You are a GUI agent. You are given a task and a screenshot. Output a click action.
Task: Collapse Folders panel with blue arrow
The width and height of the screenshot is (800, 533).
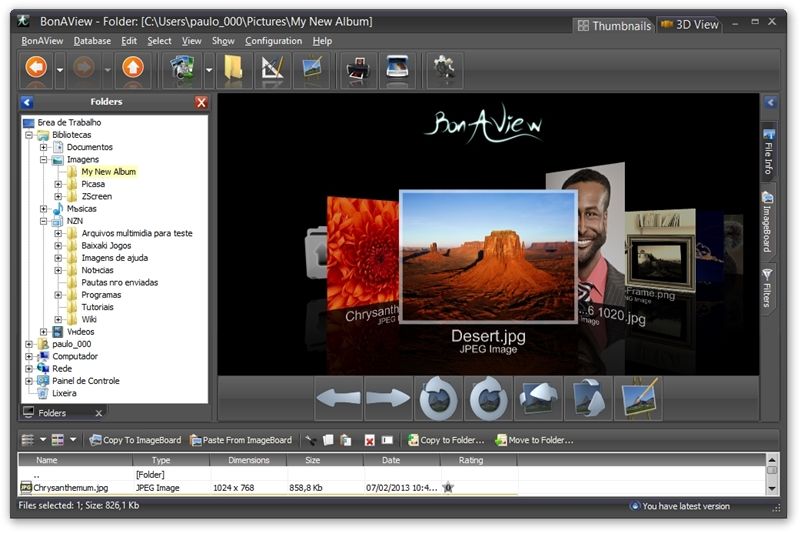tap(27, 103)
